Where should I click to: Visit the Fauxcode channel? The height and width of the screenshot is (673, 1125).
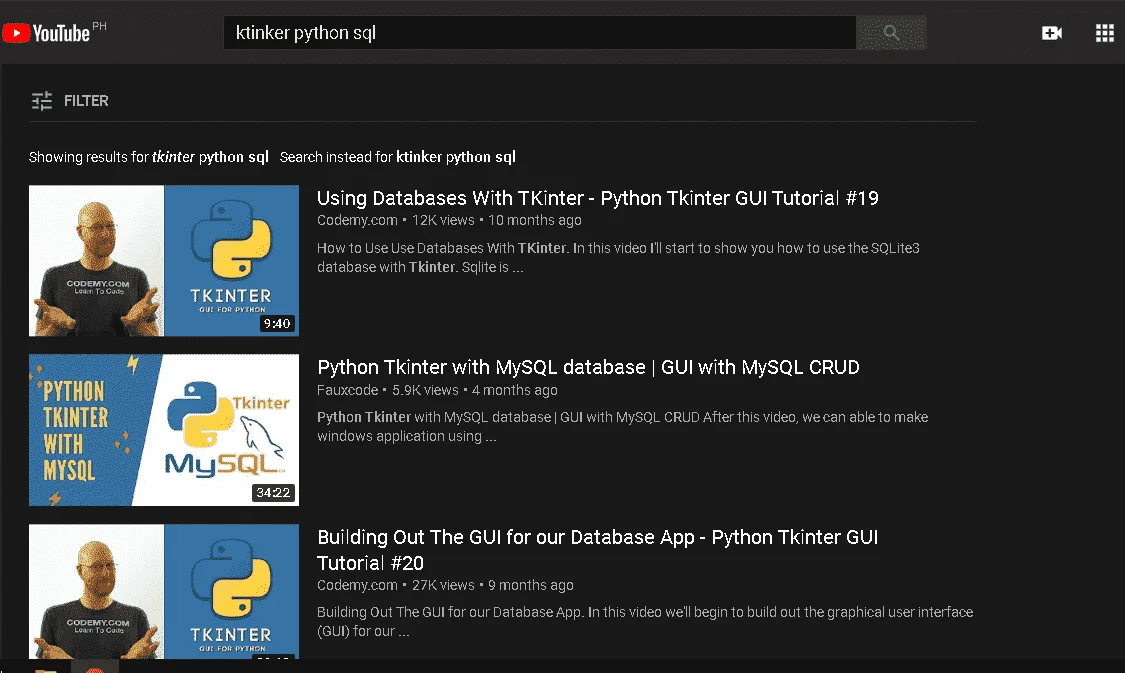pyautogui.click(x=347, y=390)
